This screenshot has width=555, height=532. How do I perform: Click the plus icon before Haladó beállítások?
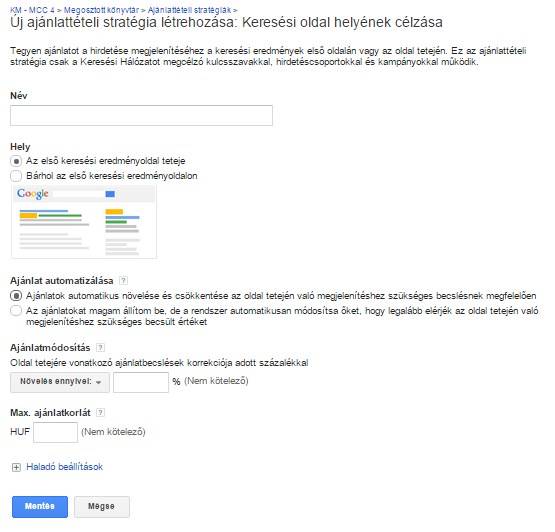16,467
